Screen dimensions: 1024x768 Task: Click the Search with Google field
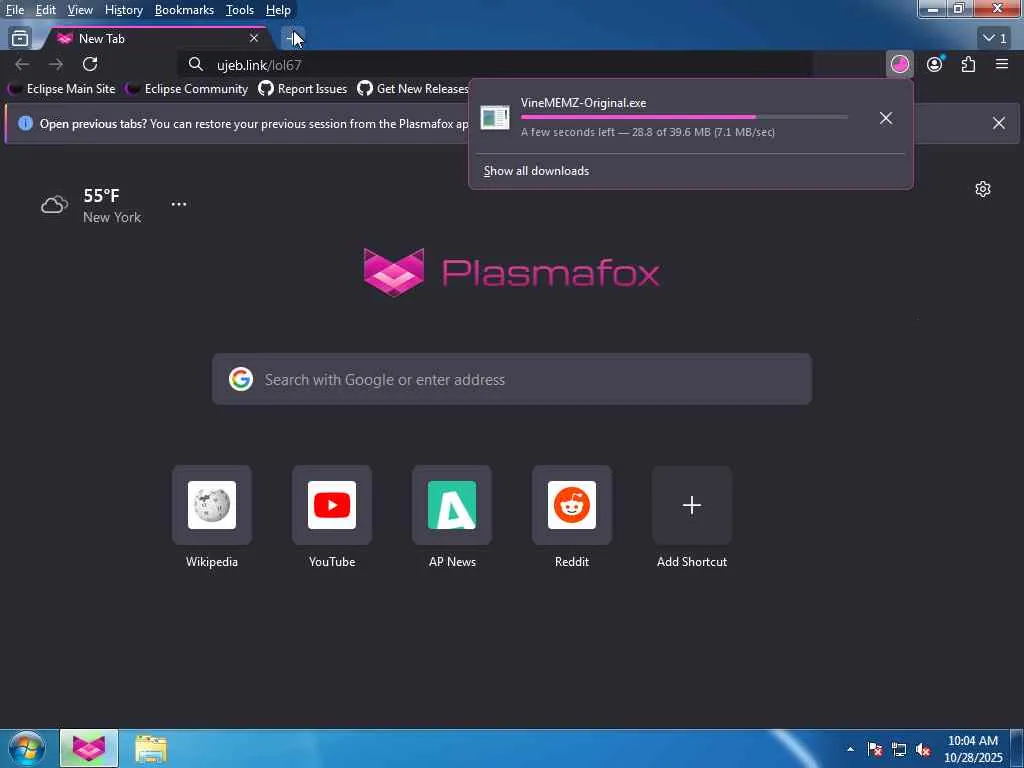[x=512, y=379]
